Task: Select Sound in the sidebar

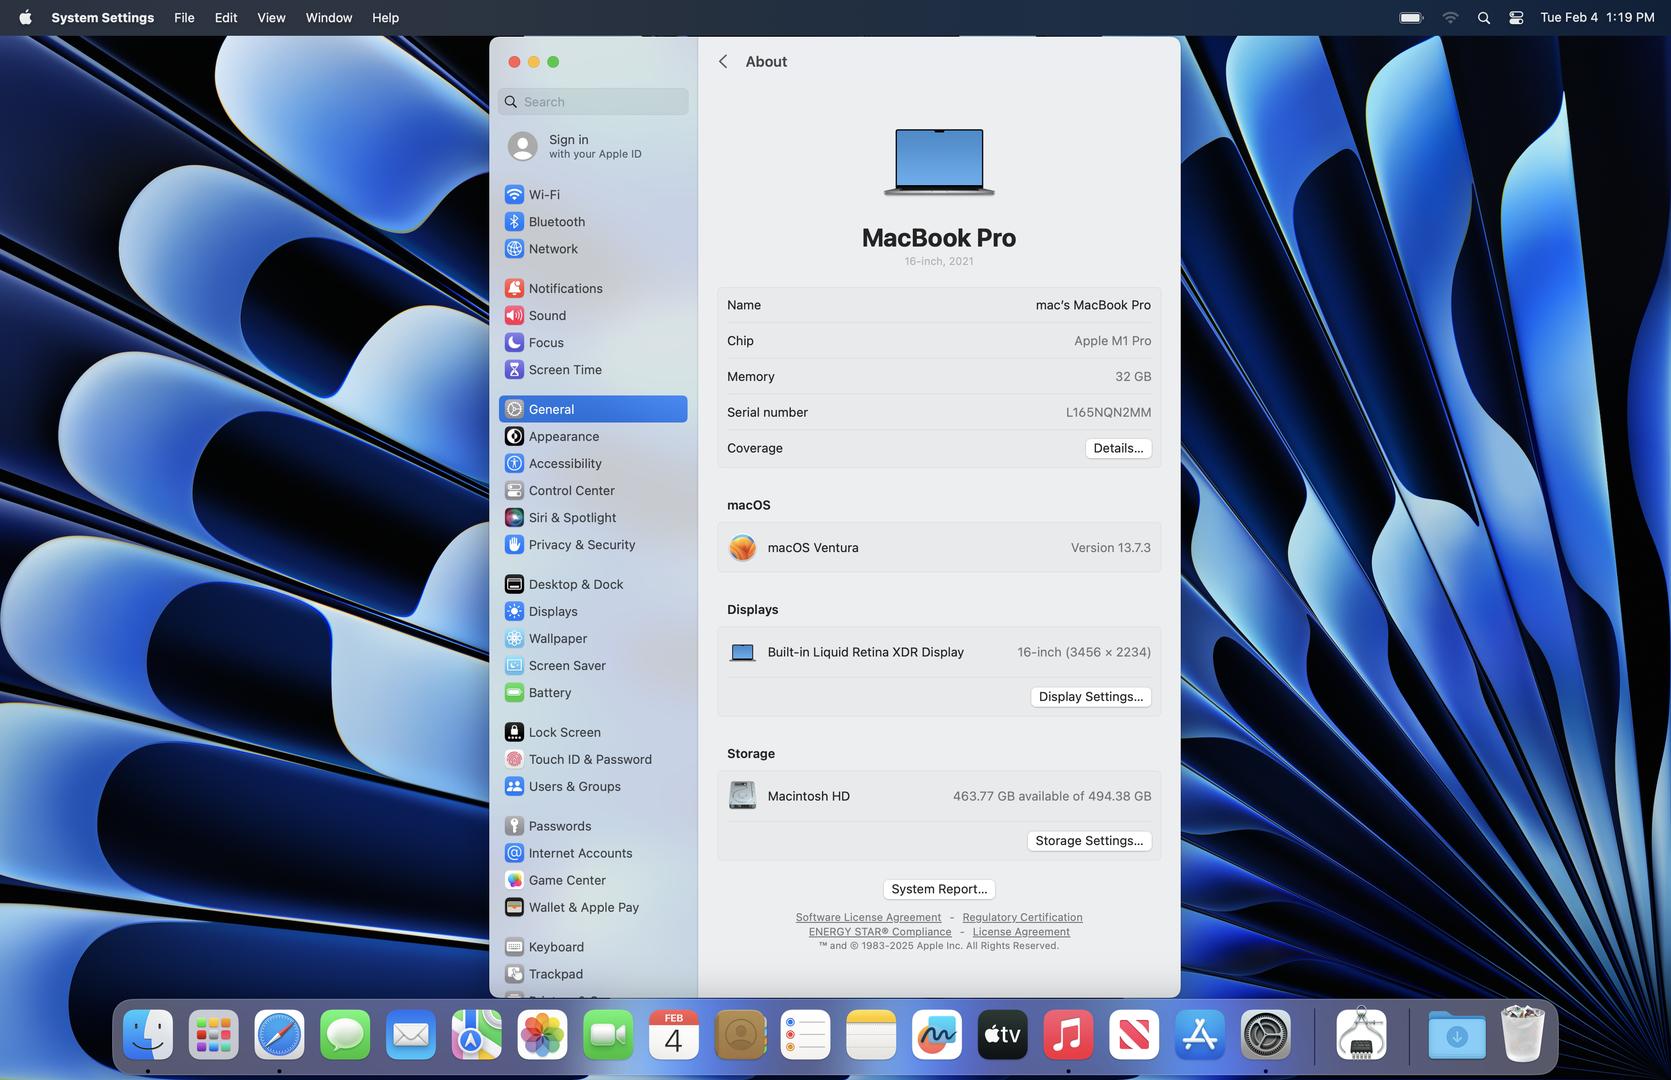Action: [593, 315]
